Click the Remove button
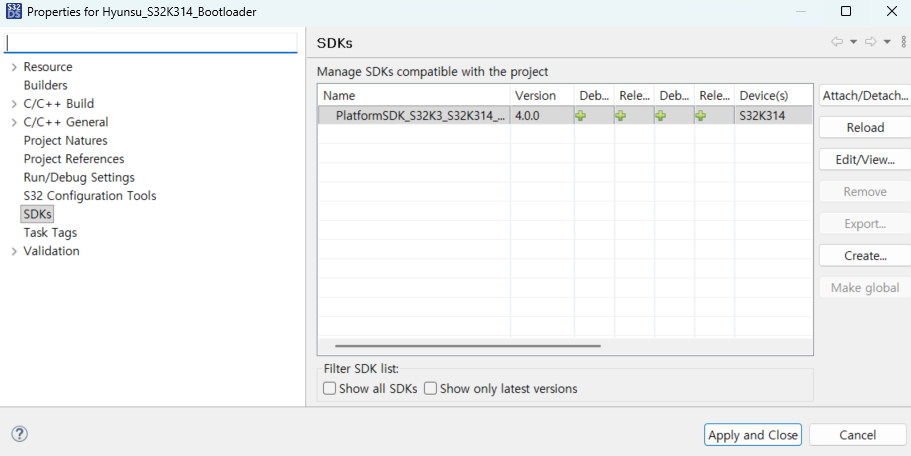 (865, 192)
